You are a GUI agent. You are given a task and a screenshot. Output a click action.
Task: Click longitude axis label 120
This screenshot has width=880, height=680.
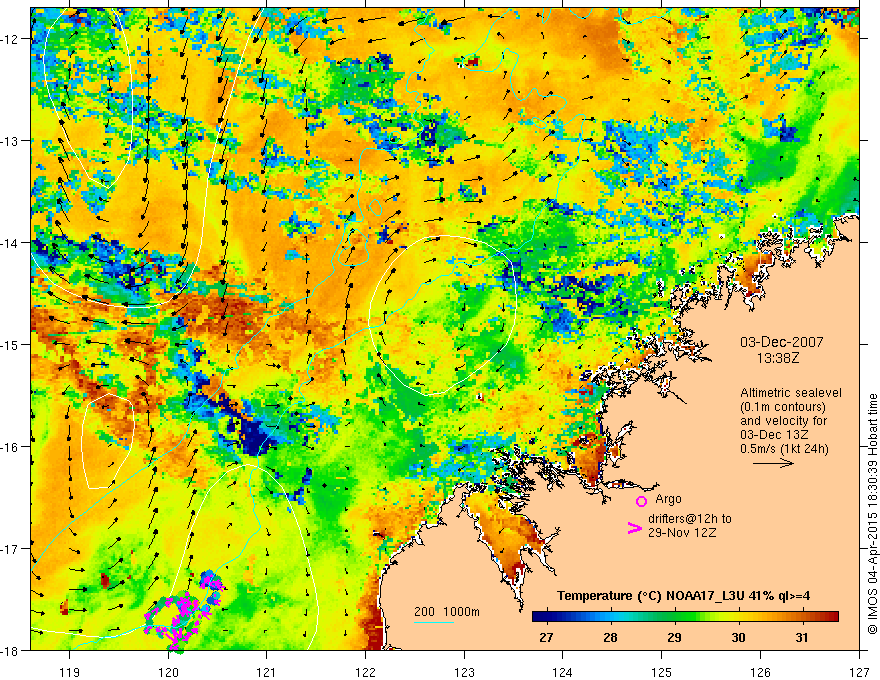click(168, 672)
